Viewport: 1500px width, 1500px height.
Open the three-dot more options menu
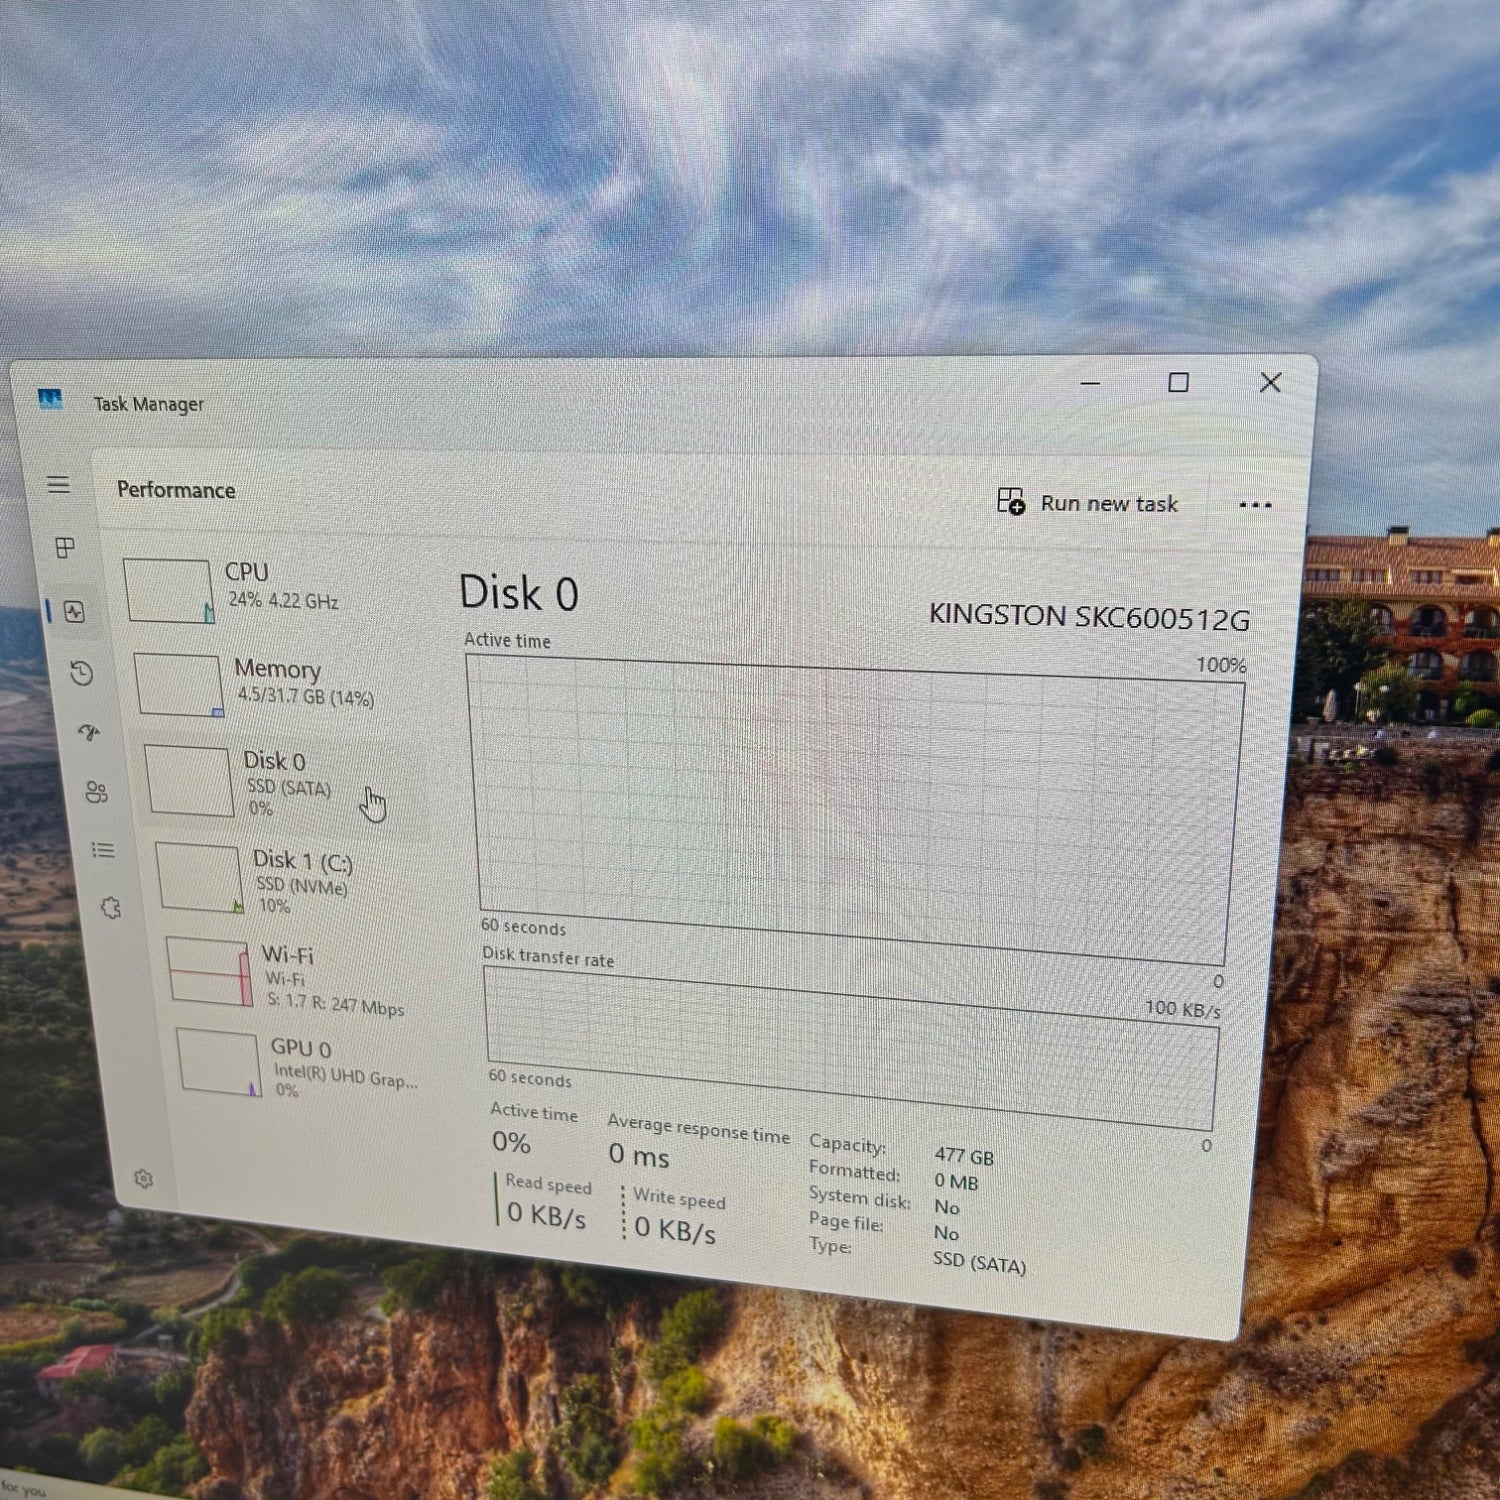(1255, 505)
